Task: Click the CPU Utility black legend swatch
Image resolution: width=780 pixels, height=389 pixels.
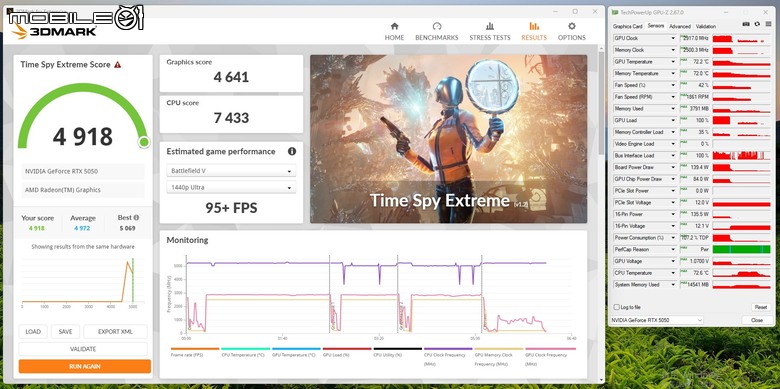Action: [x=397, y=349]
